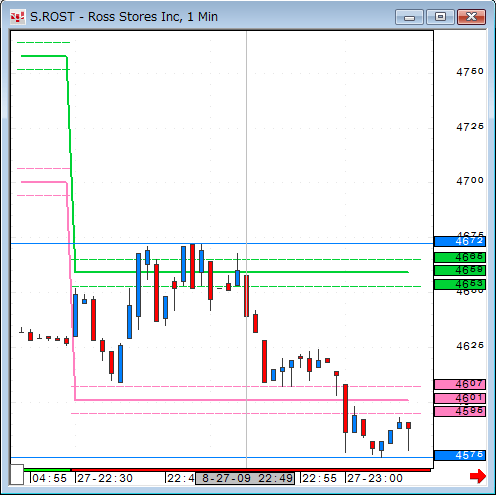Maximize the Ross Stores chart window
The image size is (496, 495).
[440, 17]
